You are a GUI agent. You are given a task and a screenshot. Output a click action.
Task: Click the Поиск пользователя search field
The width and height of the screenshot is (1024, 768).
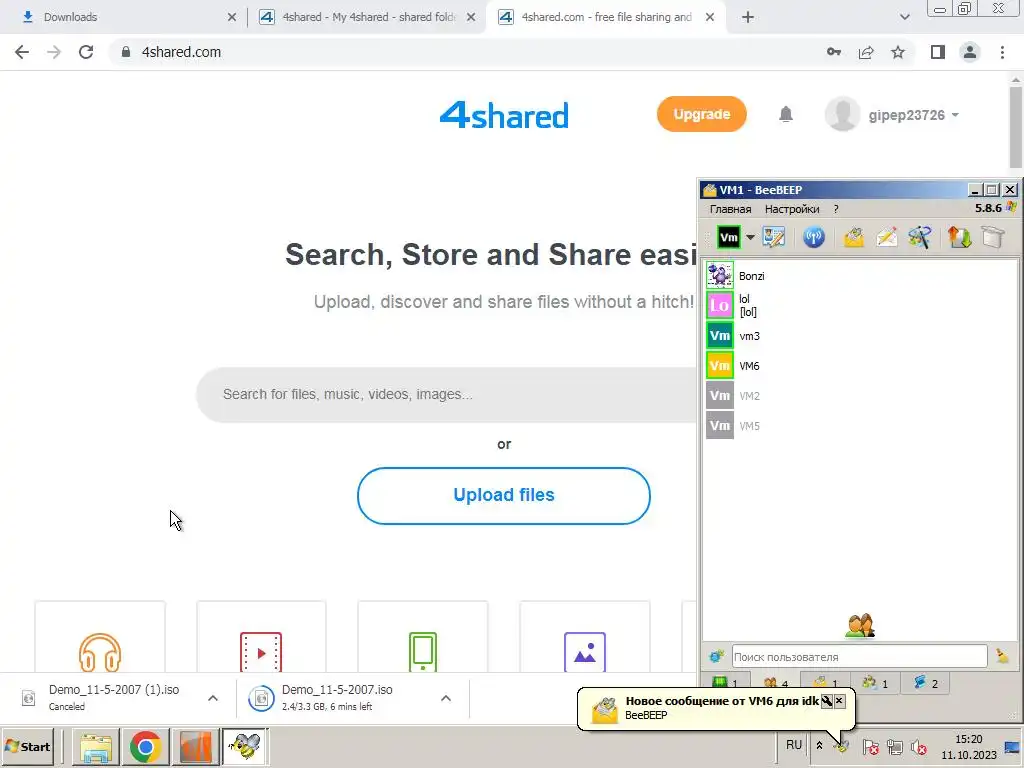[859, 656]
